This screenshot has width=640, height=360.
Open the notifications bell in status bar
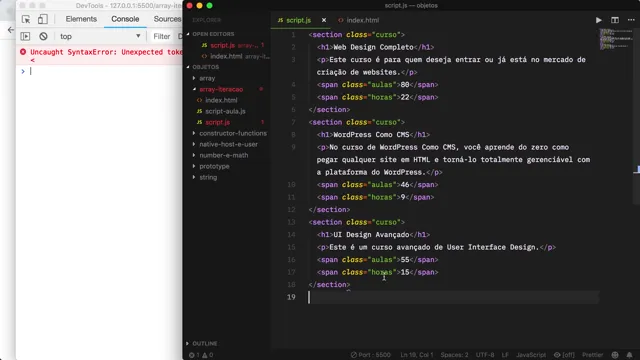coord(629,355)
